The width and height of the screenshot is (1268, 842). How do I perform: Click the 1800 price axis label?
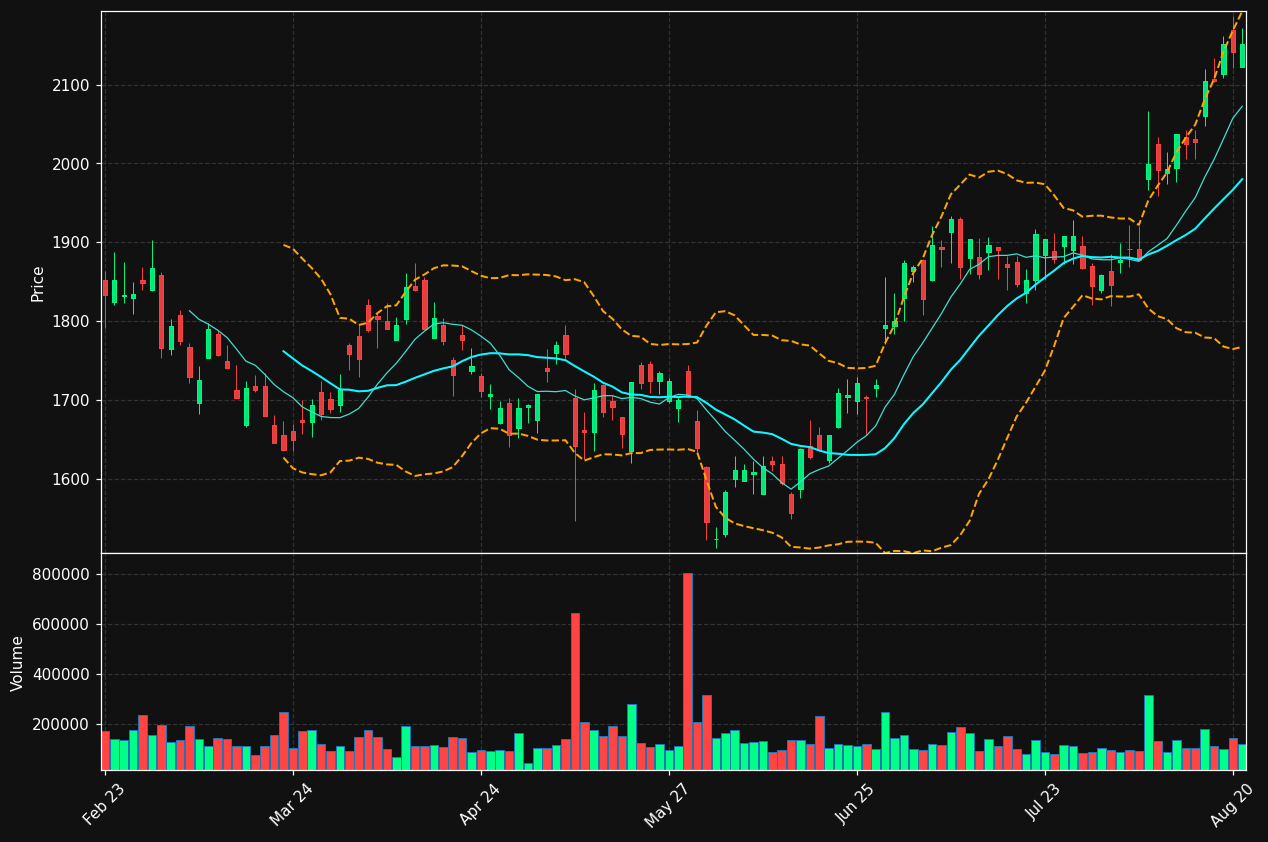coord(71,322)
